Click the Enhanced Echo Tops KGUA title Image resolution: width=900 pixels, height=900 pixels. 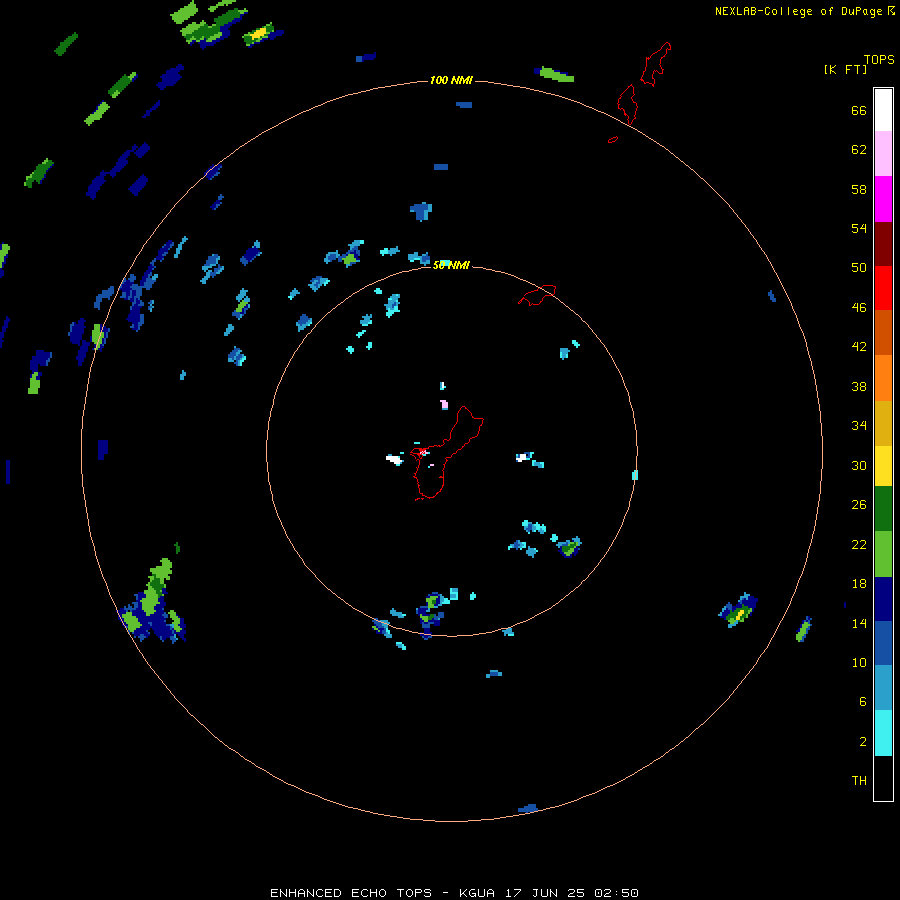[x=454, y=893]
